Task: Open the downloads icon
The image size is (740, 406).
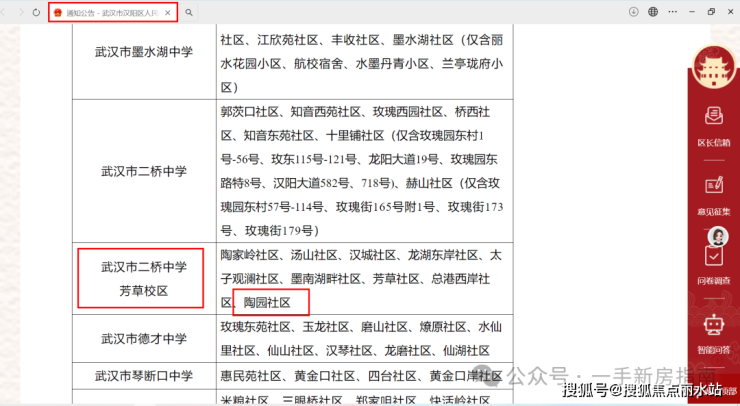Action: click(633, 12)
